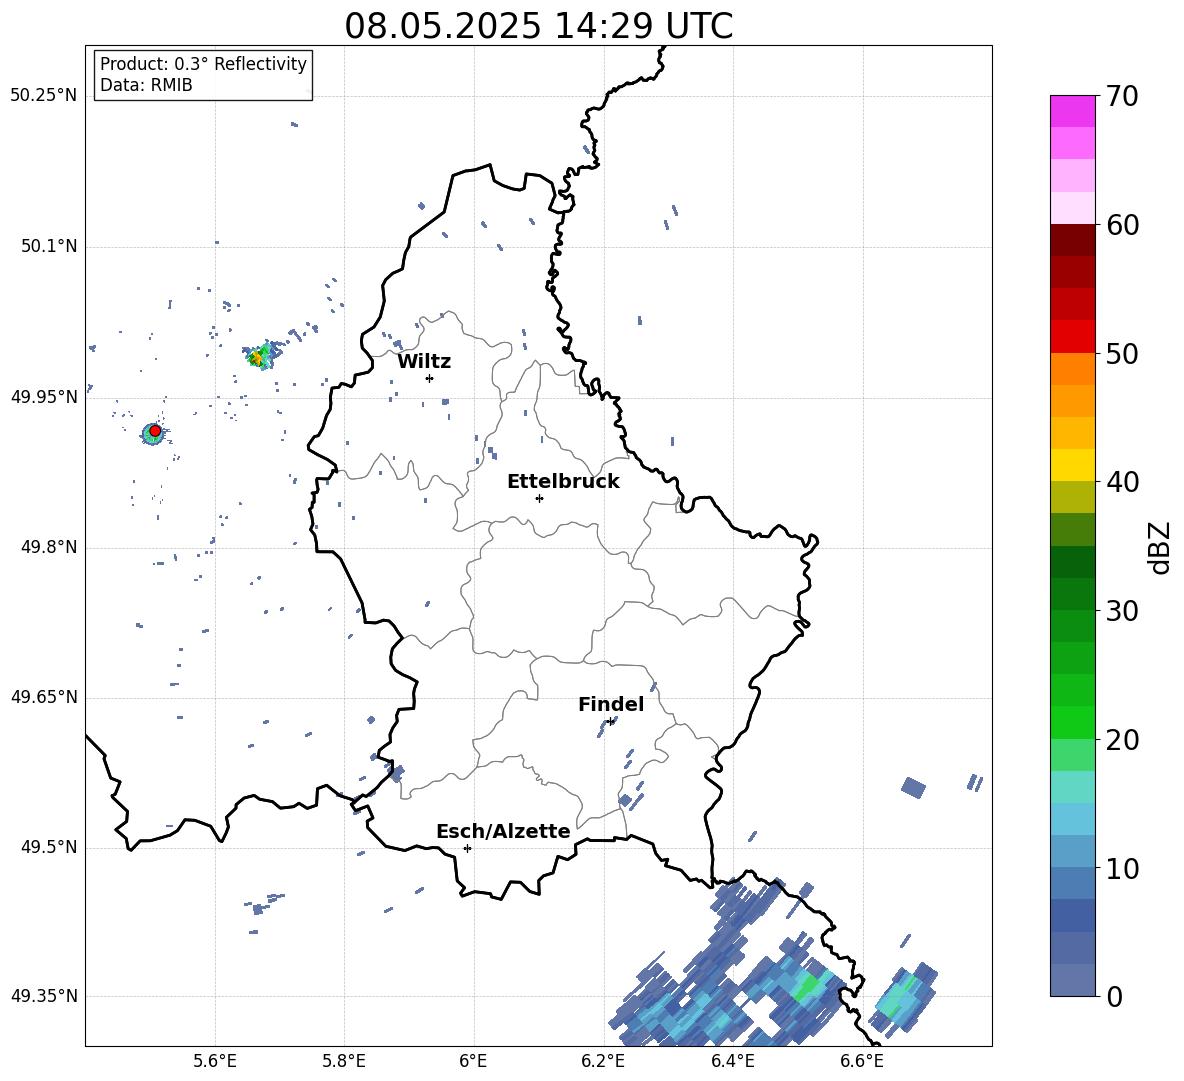Click the latitude label 49.95°N
The image size is (1184, 1081).
[x=44, y=396]
